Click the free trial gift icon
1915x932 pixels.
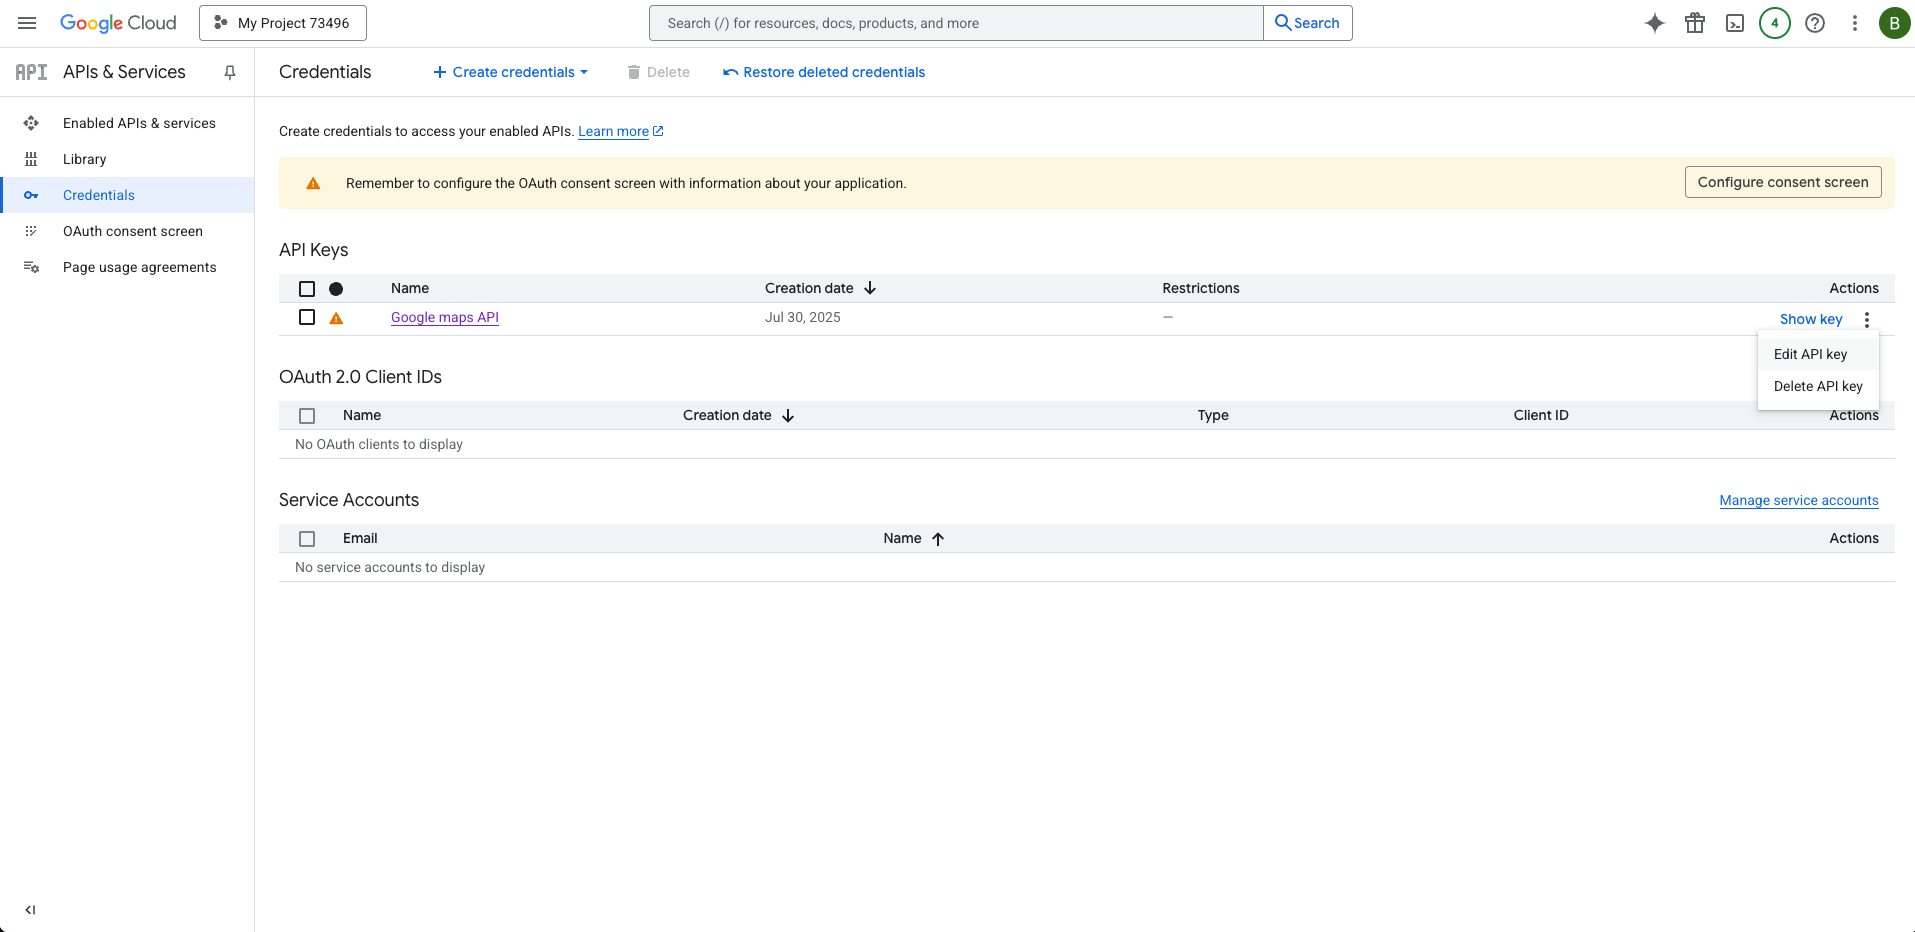point(1695,23)
